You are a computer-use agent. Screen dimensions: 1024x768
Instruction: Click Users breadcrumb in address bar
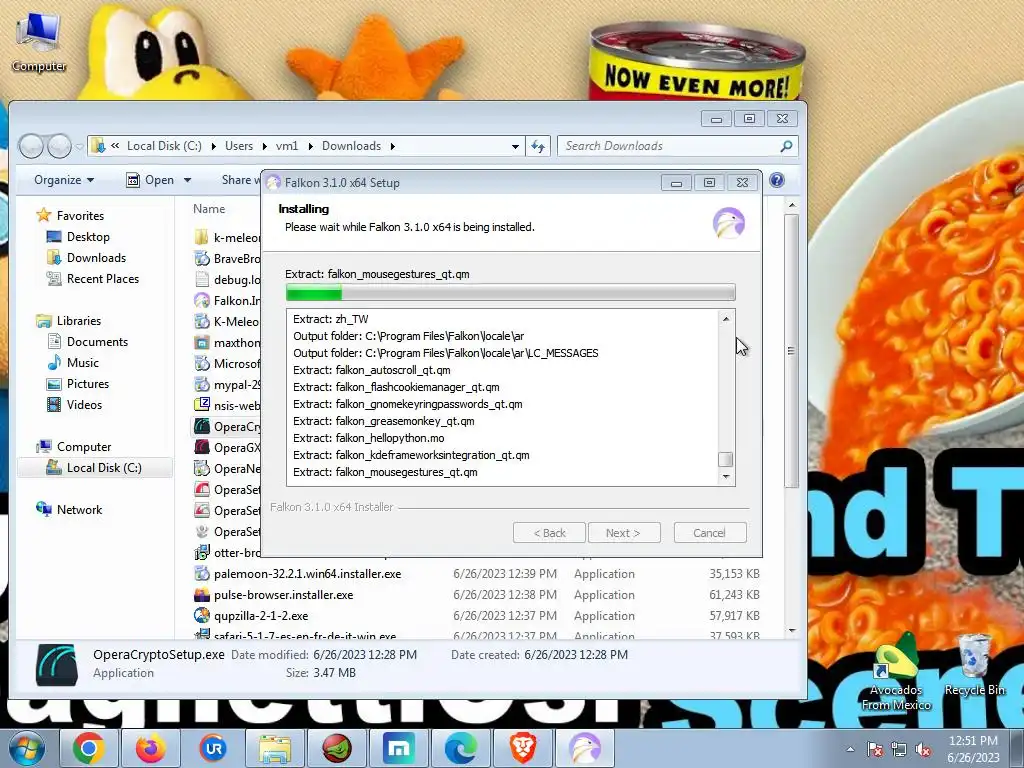coord(239,146)
